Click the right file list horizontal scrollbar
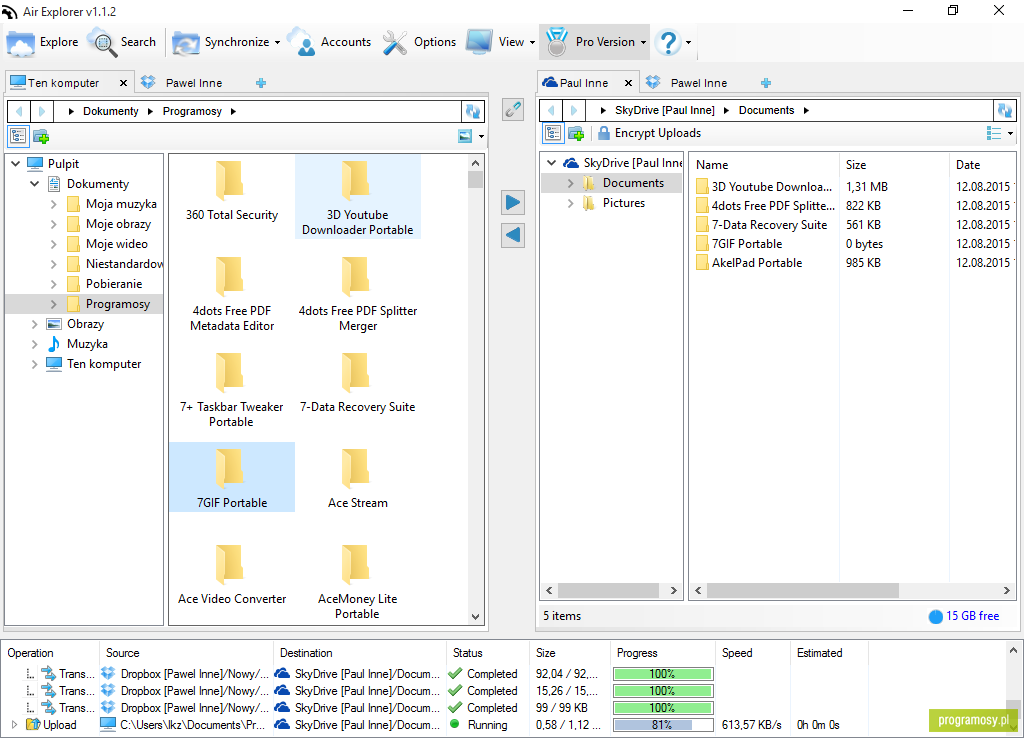 [x=802, y=590]
